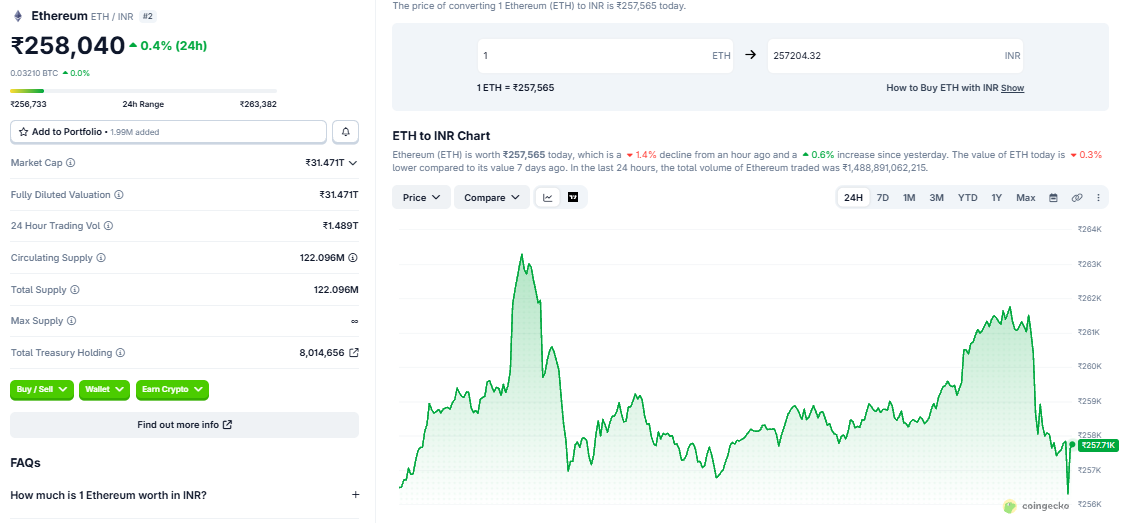Open chart more options three-dot menu
This screenshot has width=1138, height=523.
[1098, 197]
